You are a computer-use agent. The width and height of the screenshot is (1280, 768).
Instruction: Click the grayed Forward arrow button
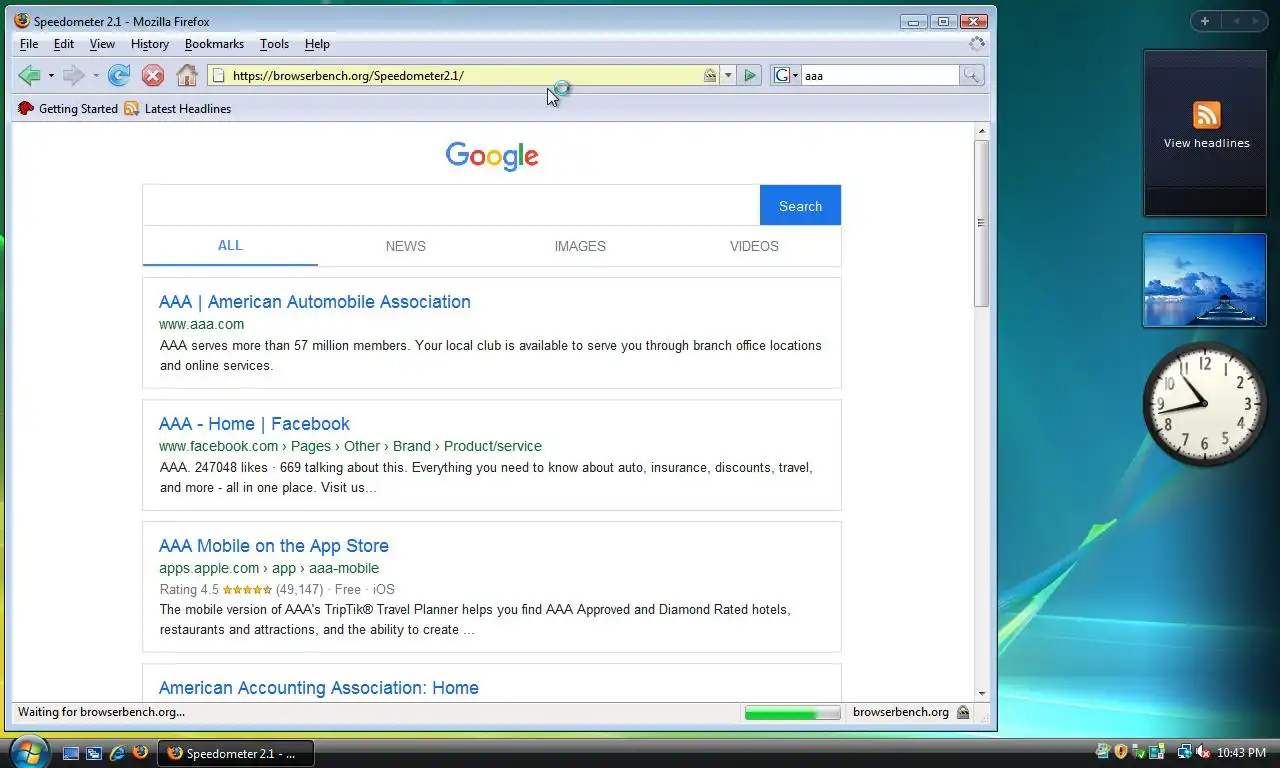coord(73,75)
